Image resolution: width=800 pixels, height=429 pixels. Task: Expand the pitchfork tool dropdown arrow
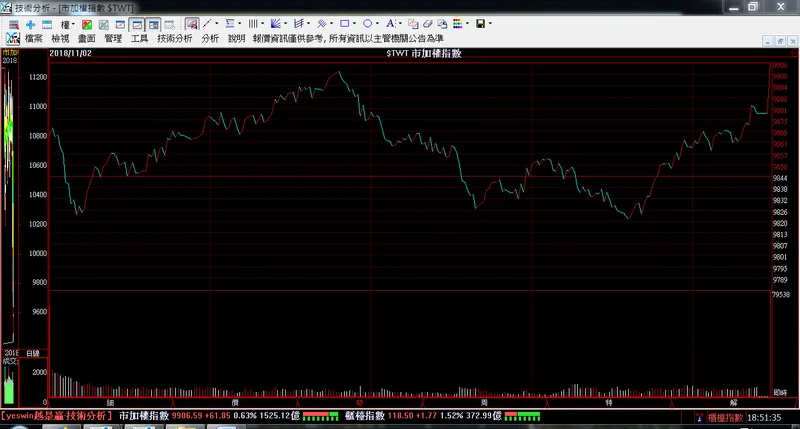tap(308, 23)
